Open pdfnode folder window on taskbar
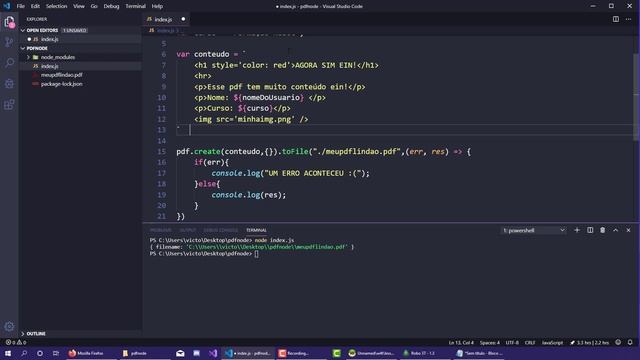Screen dimensions: 640x360 coord(135,353)
